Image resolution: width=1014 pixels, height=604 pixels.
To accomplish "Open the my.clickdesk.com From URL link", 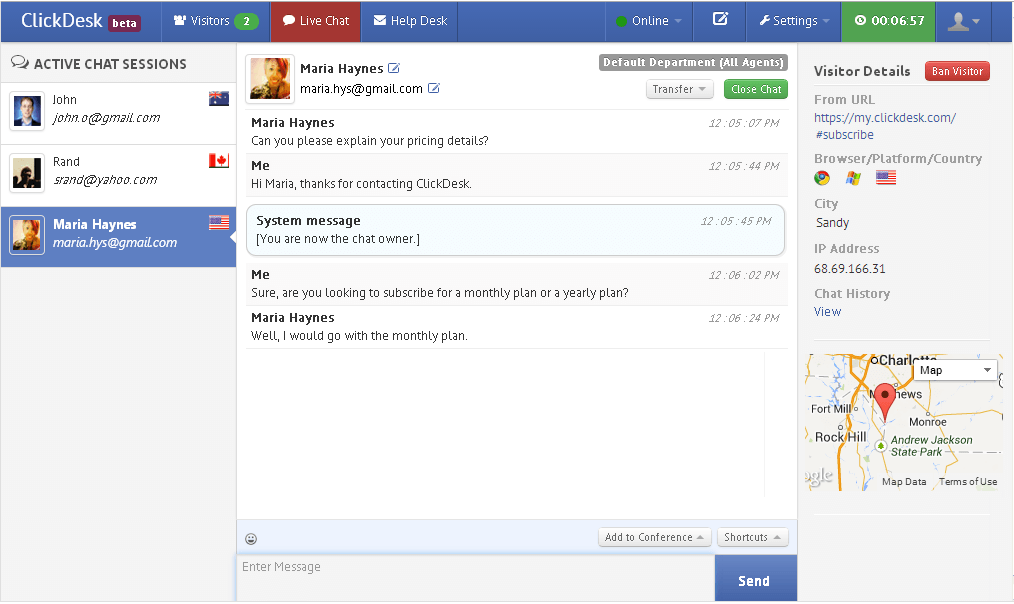I will point(885,126).
